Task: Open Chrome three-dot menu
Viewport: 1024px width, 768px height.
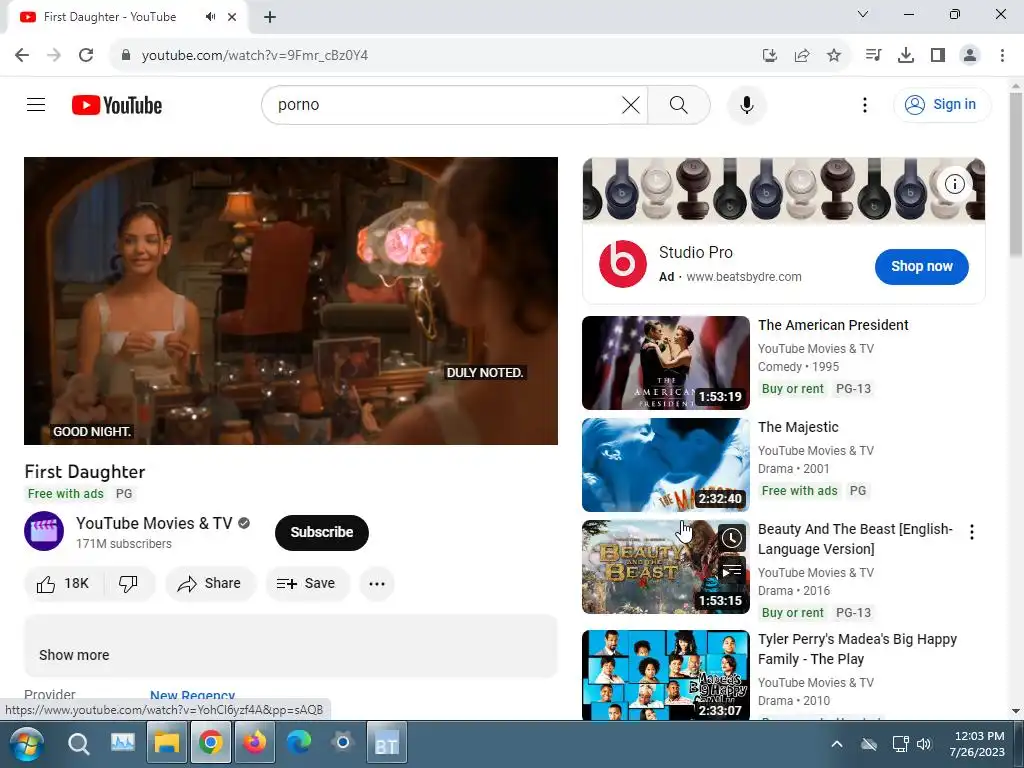Action: [x=1002, y=55]
